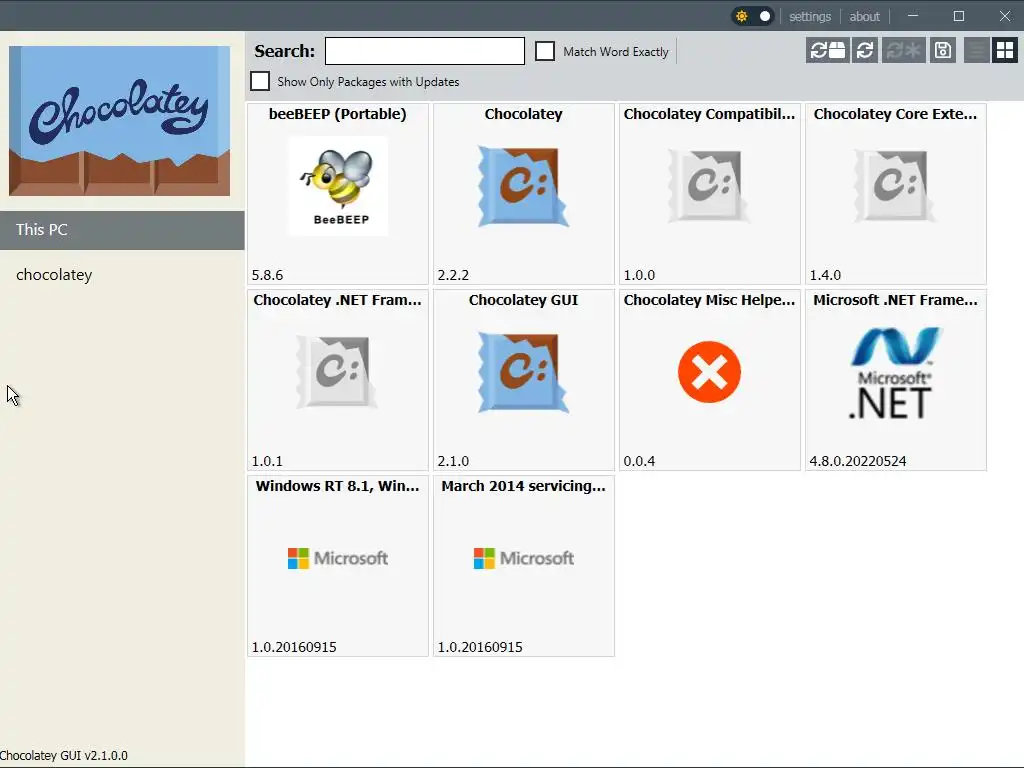
Task: Click the Chocolatey GUI tile title
Action: [x=523, y=300]
